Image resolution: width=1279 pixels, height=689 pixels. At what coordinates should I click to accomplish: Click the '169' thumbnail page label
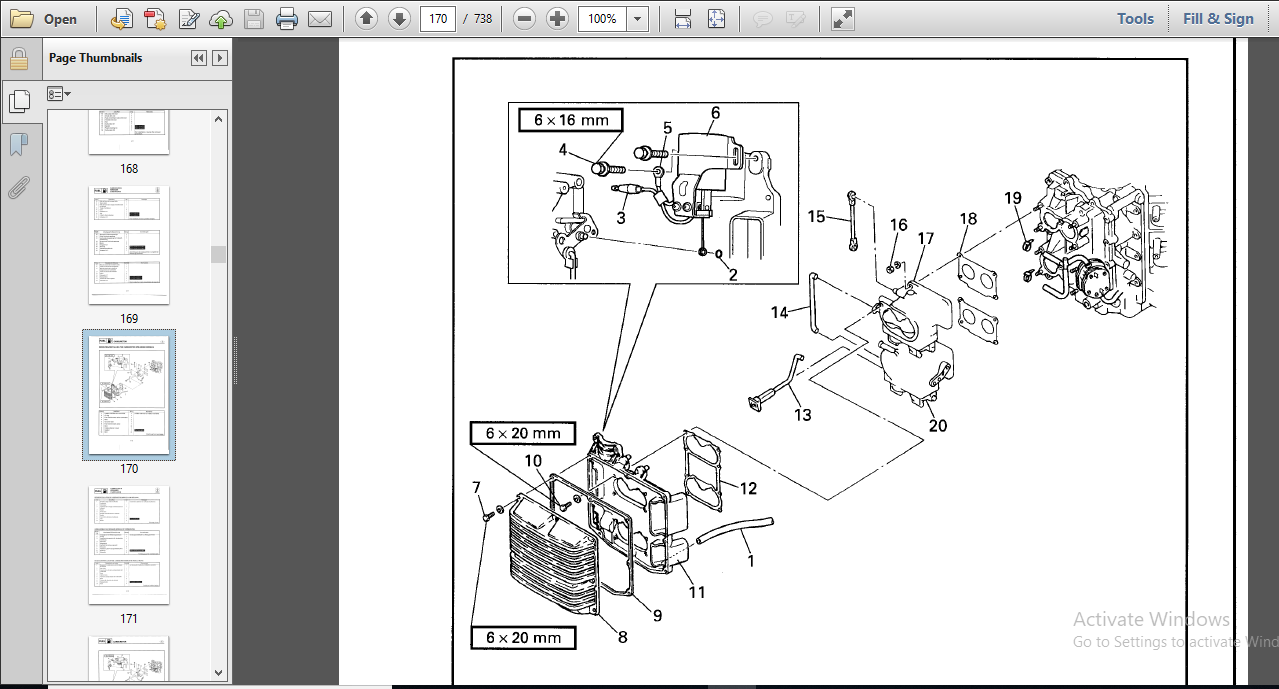pos(129,319)
